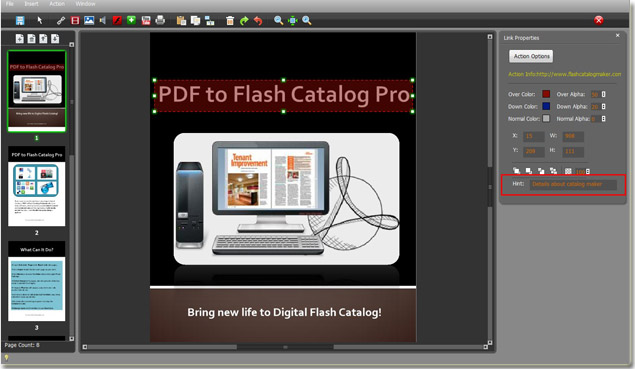The width and height of the screenshot is (635, 369).
Task: Open the Window menu
Action: point(85,4)
